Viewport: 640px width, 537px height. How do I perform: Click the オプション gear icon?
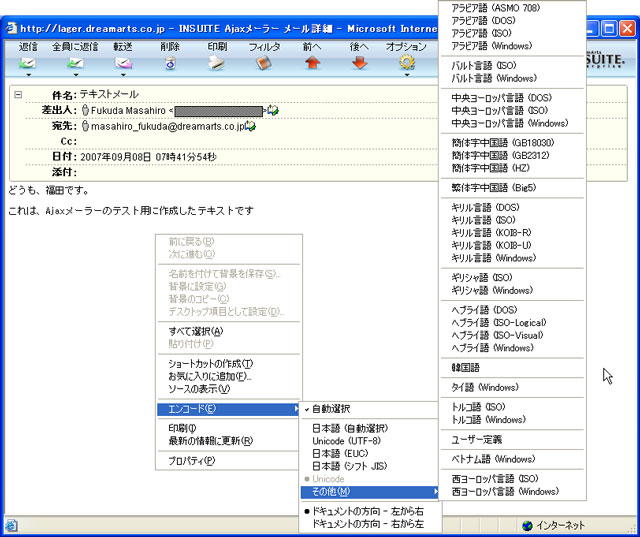406,64
